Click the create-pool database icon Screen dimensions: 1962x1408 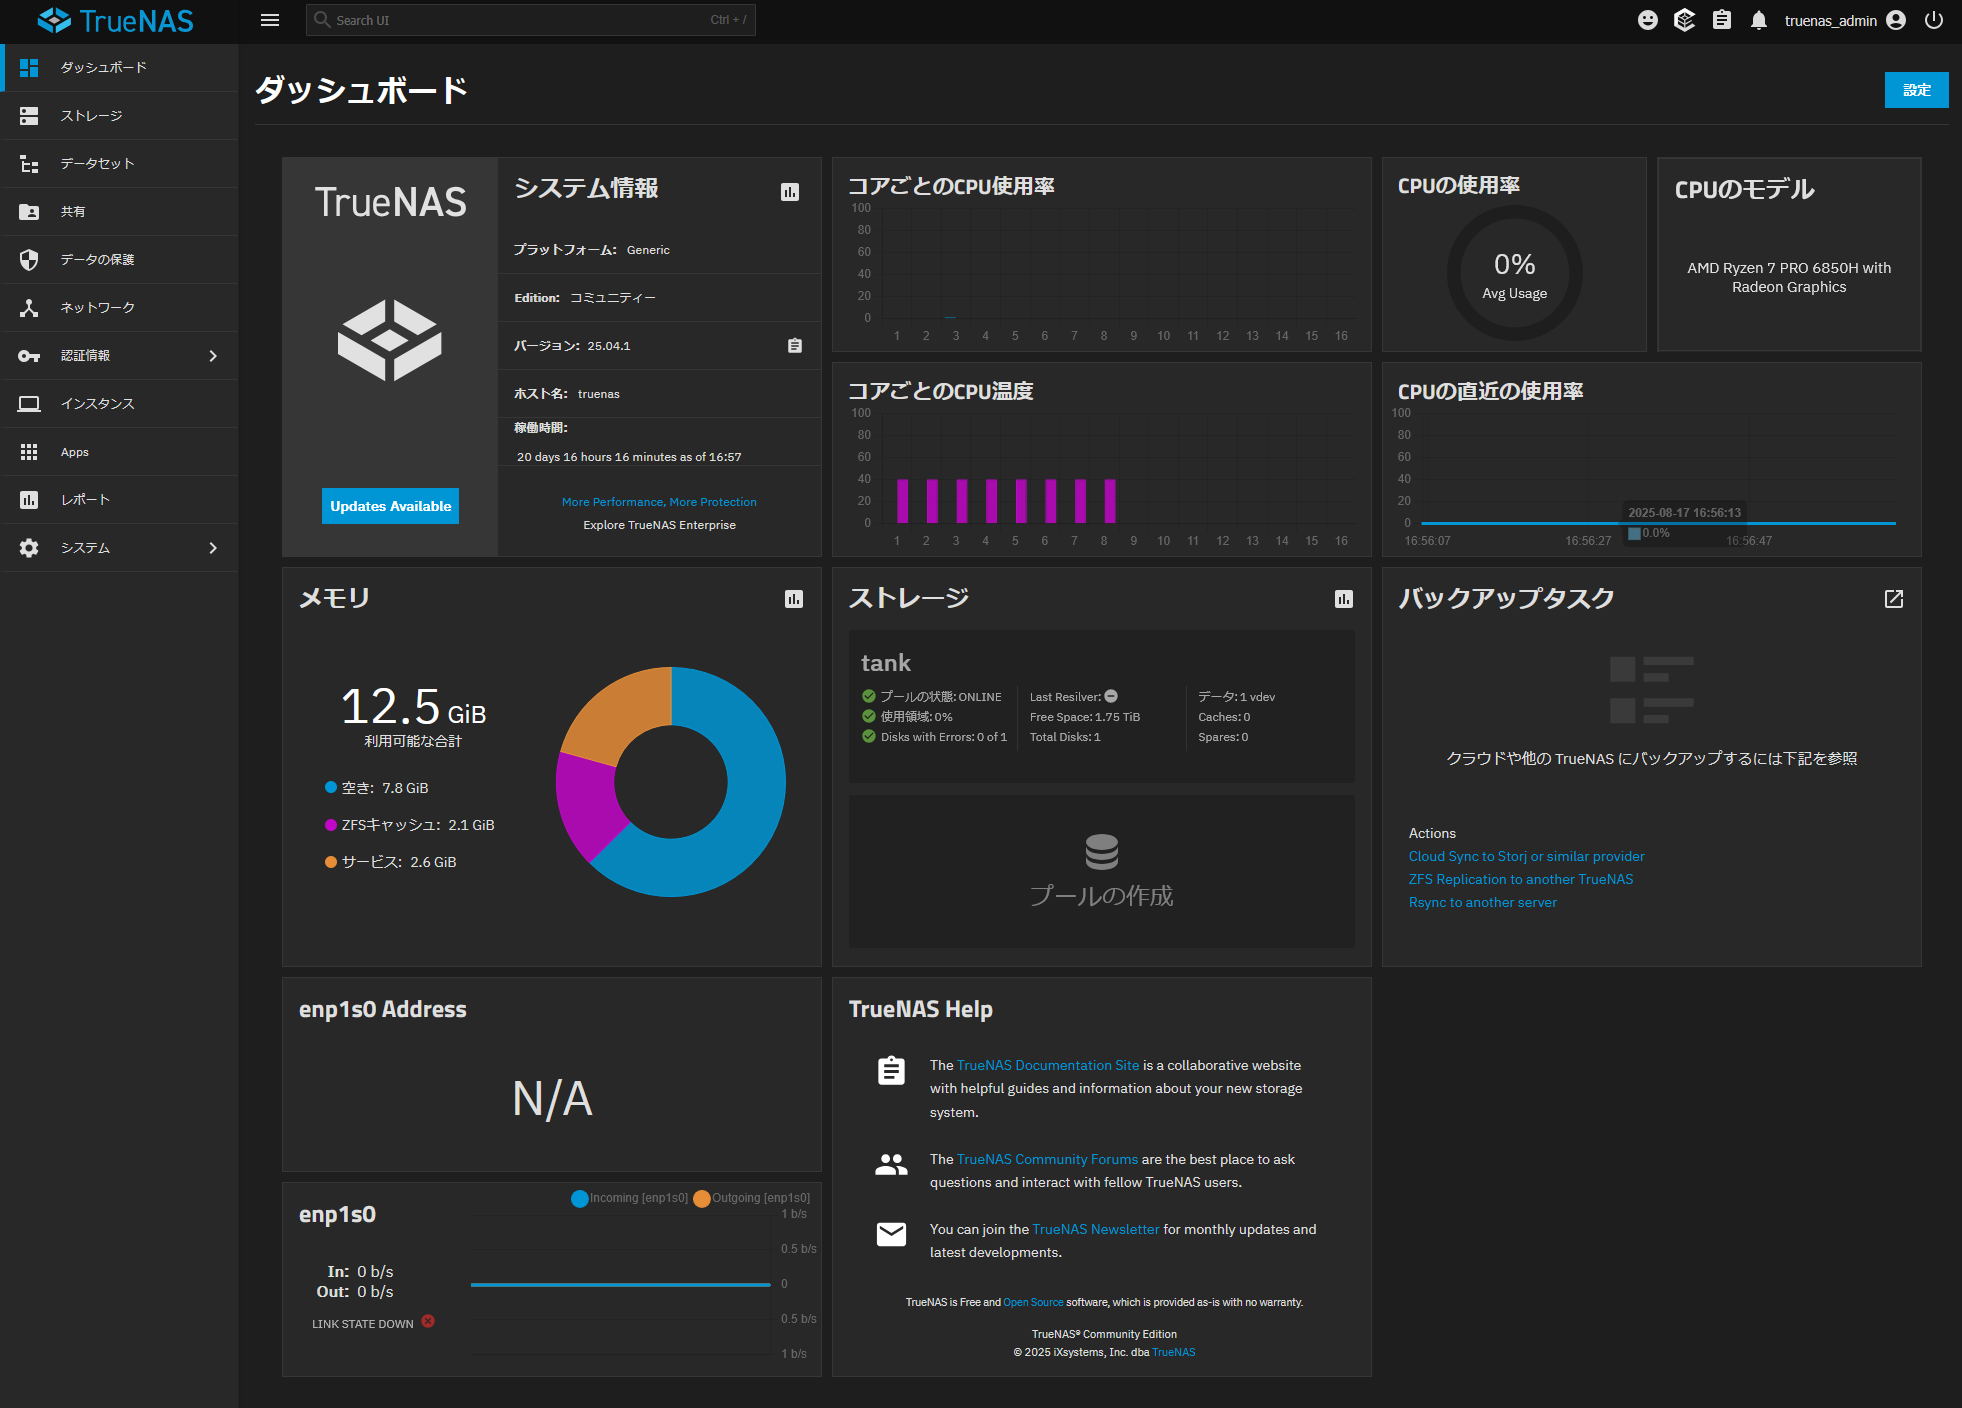click(1102, 852)
